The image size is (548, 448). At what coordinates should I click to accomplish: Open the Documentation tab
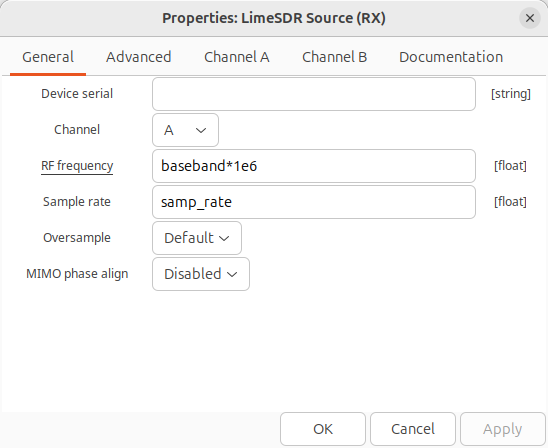tap(451, 57)
